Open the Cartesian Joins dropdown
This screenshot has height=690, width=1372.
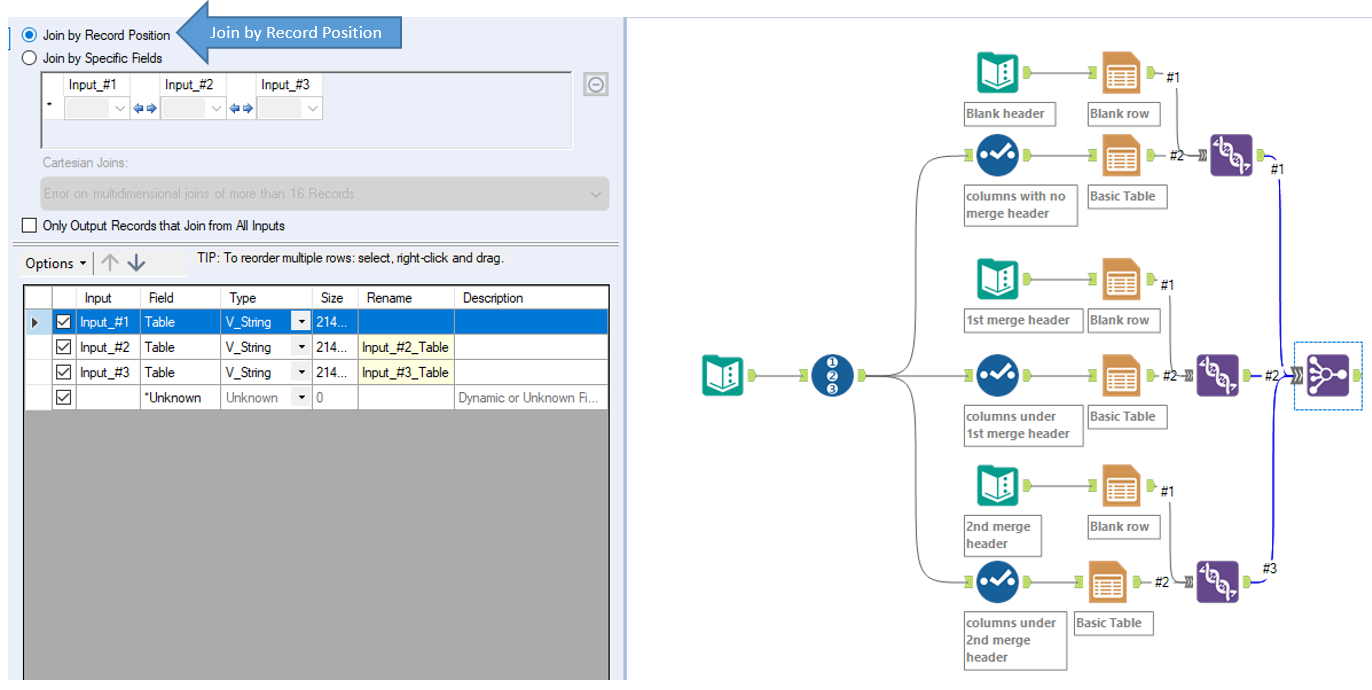pyautogui.click(x=597, y=194)
